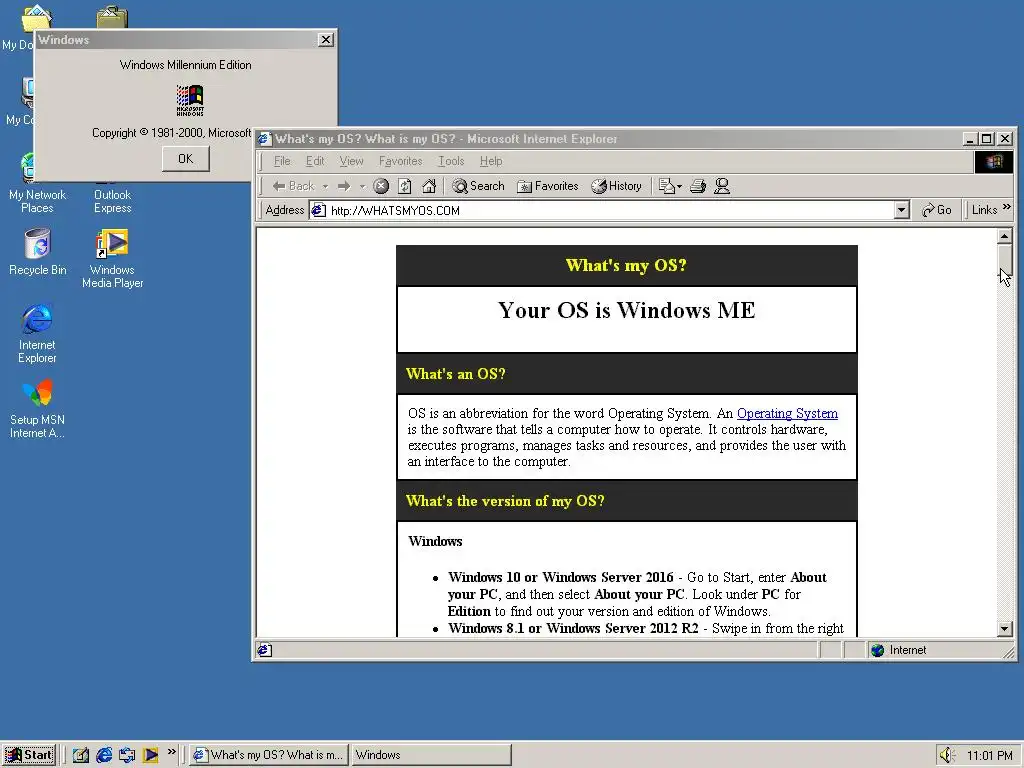Show the History pane from the toolbar

coord(616,186)
